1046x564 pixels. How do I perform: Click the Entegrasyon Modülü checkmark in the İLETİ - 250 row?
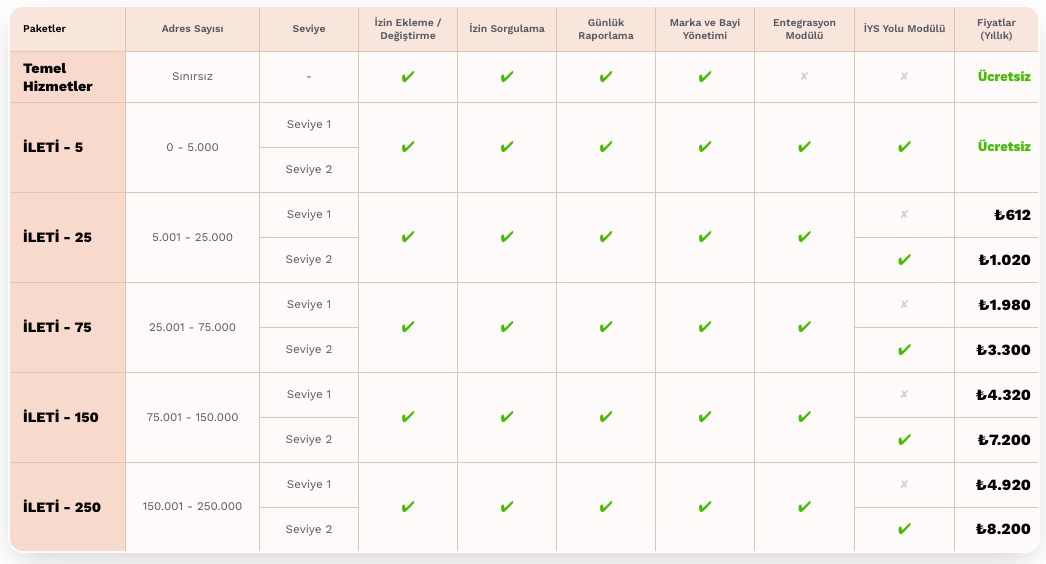[804, 507]
